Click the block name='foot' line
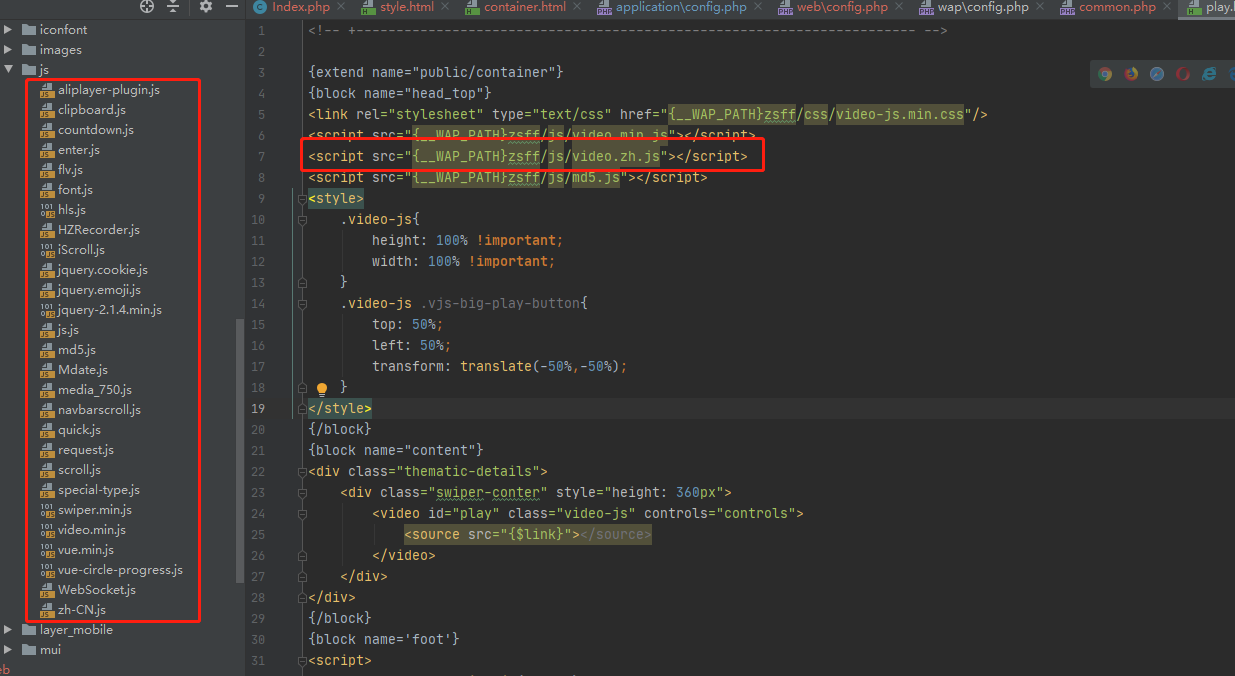Screen dimensions: 1235x676 coord(384,640)
